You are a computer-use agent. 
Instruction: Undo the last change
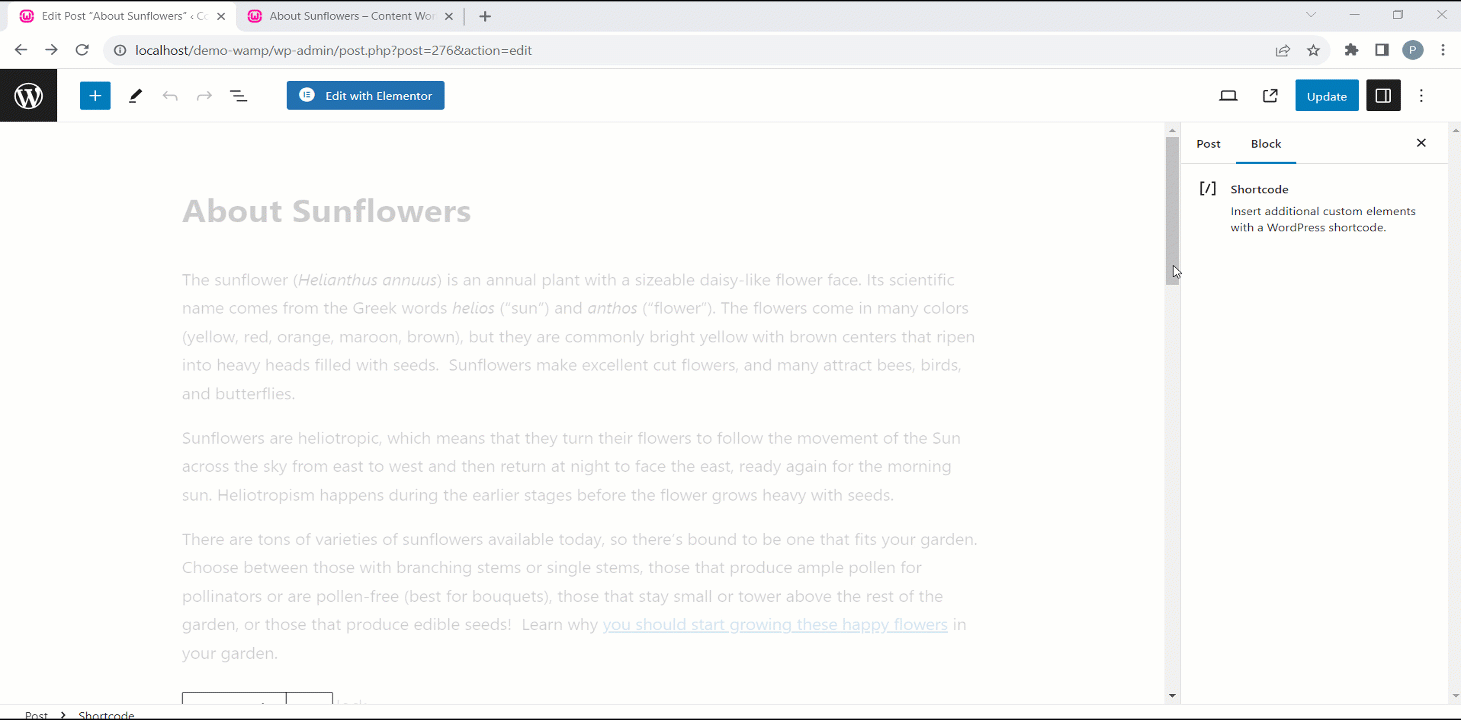tap(170, 95)
